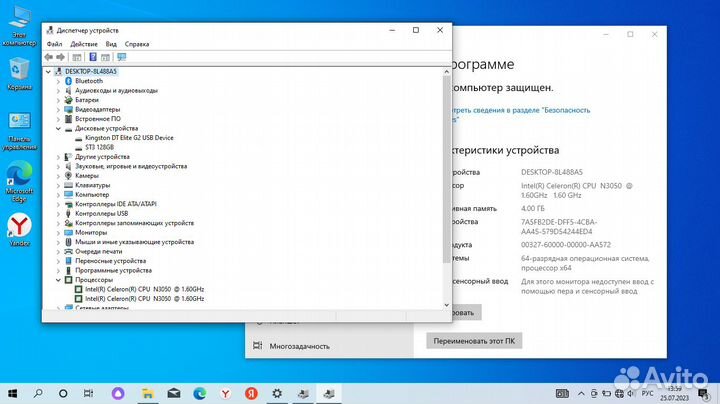This screenshot has width=720, height=404.
Task: Expand Аудиовходы и аудиовыходы category
Action: click(x=58, y=90)
